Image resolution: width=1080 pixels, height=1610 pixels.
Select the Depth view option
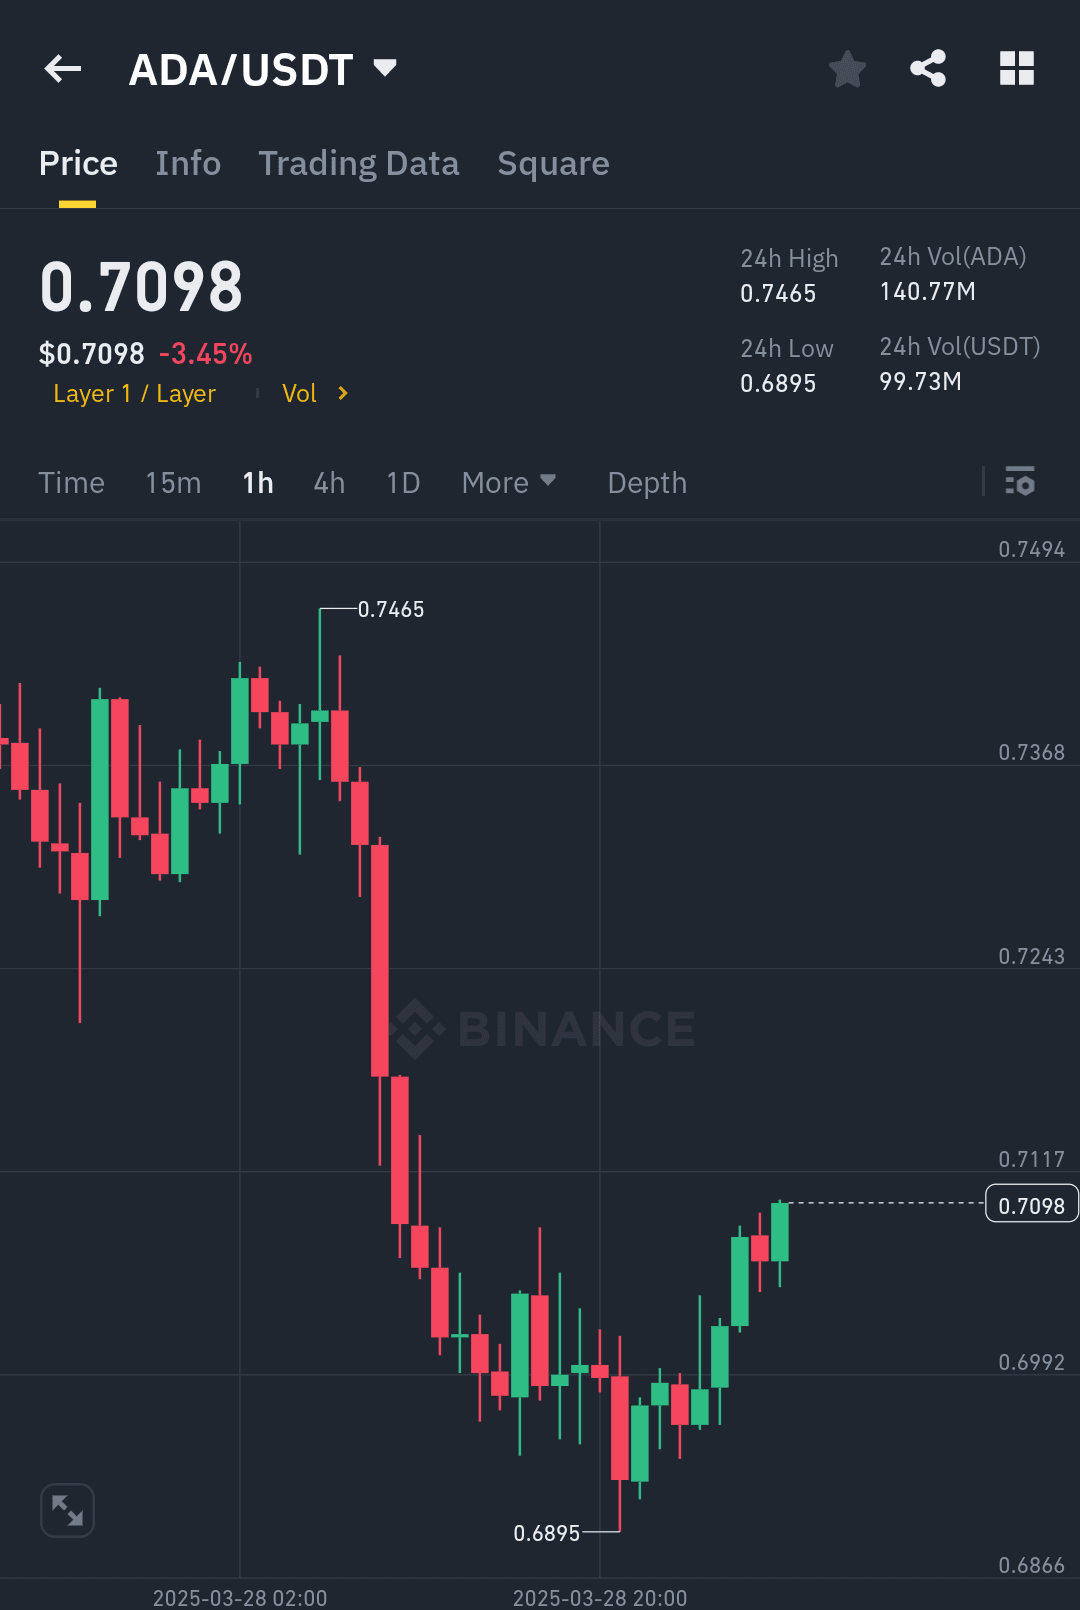[646, 482]
